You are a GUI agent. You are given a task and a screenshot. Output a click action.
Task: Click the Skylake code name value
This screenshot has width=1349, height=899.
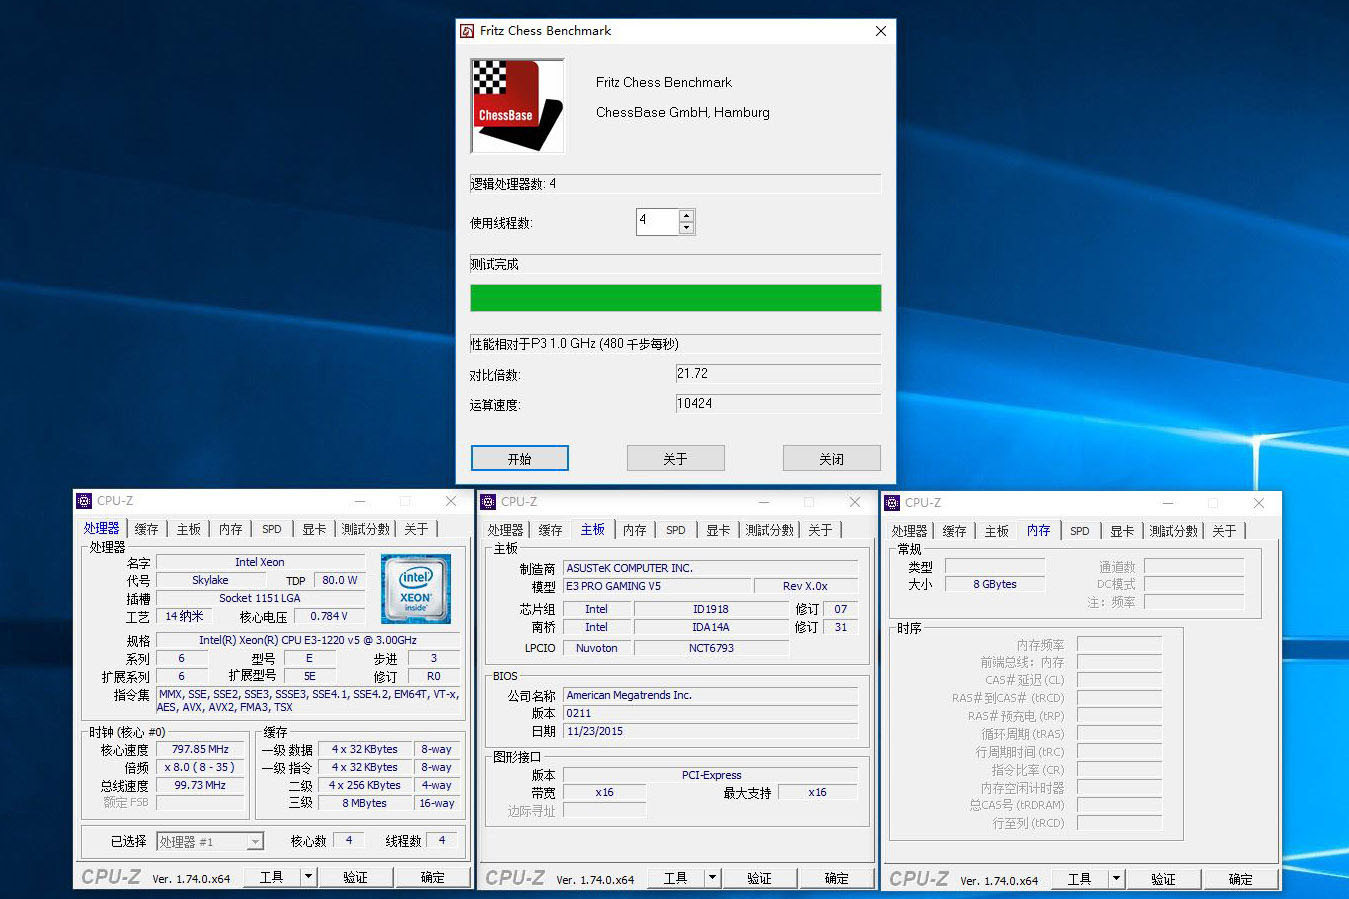coord(210,580)
